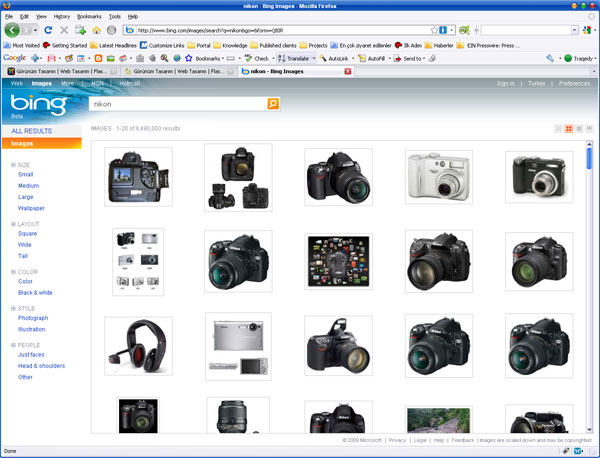
Task: Click the AutoFill toolbar button
Action: [x=372, y=58]
